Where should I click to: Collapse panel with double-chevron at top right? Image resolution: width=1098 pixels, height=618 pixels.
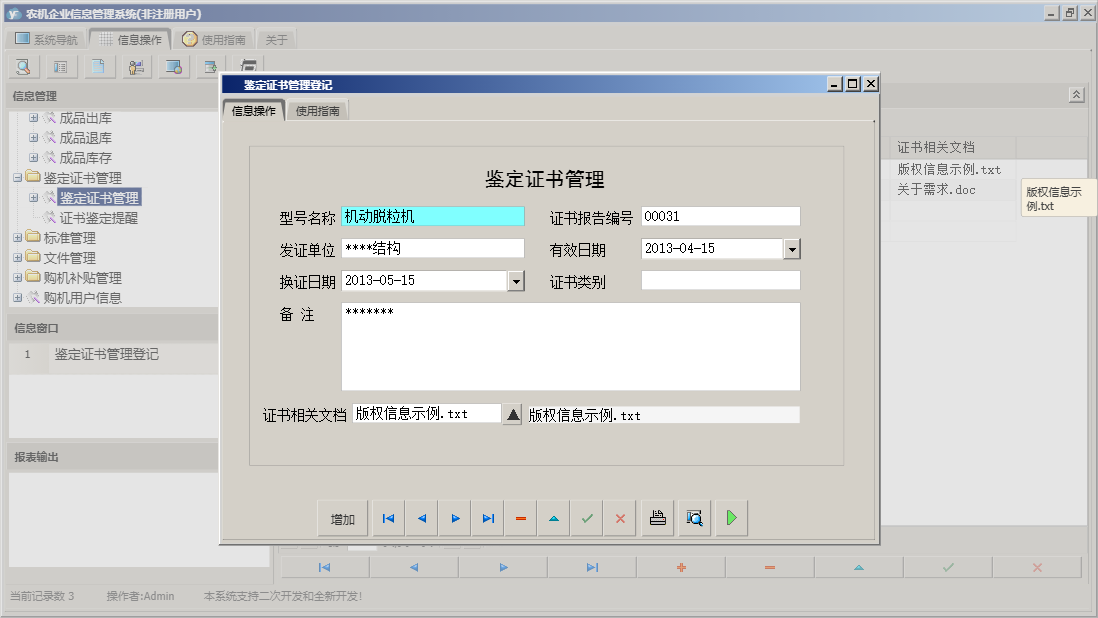[x=1076, y=95]
